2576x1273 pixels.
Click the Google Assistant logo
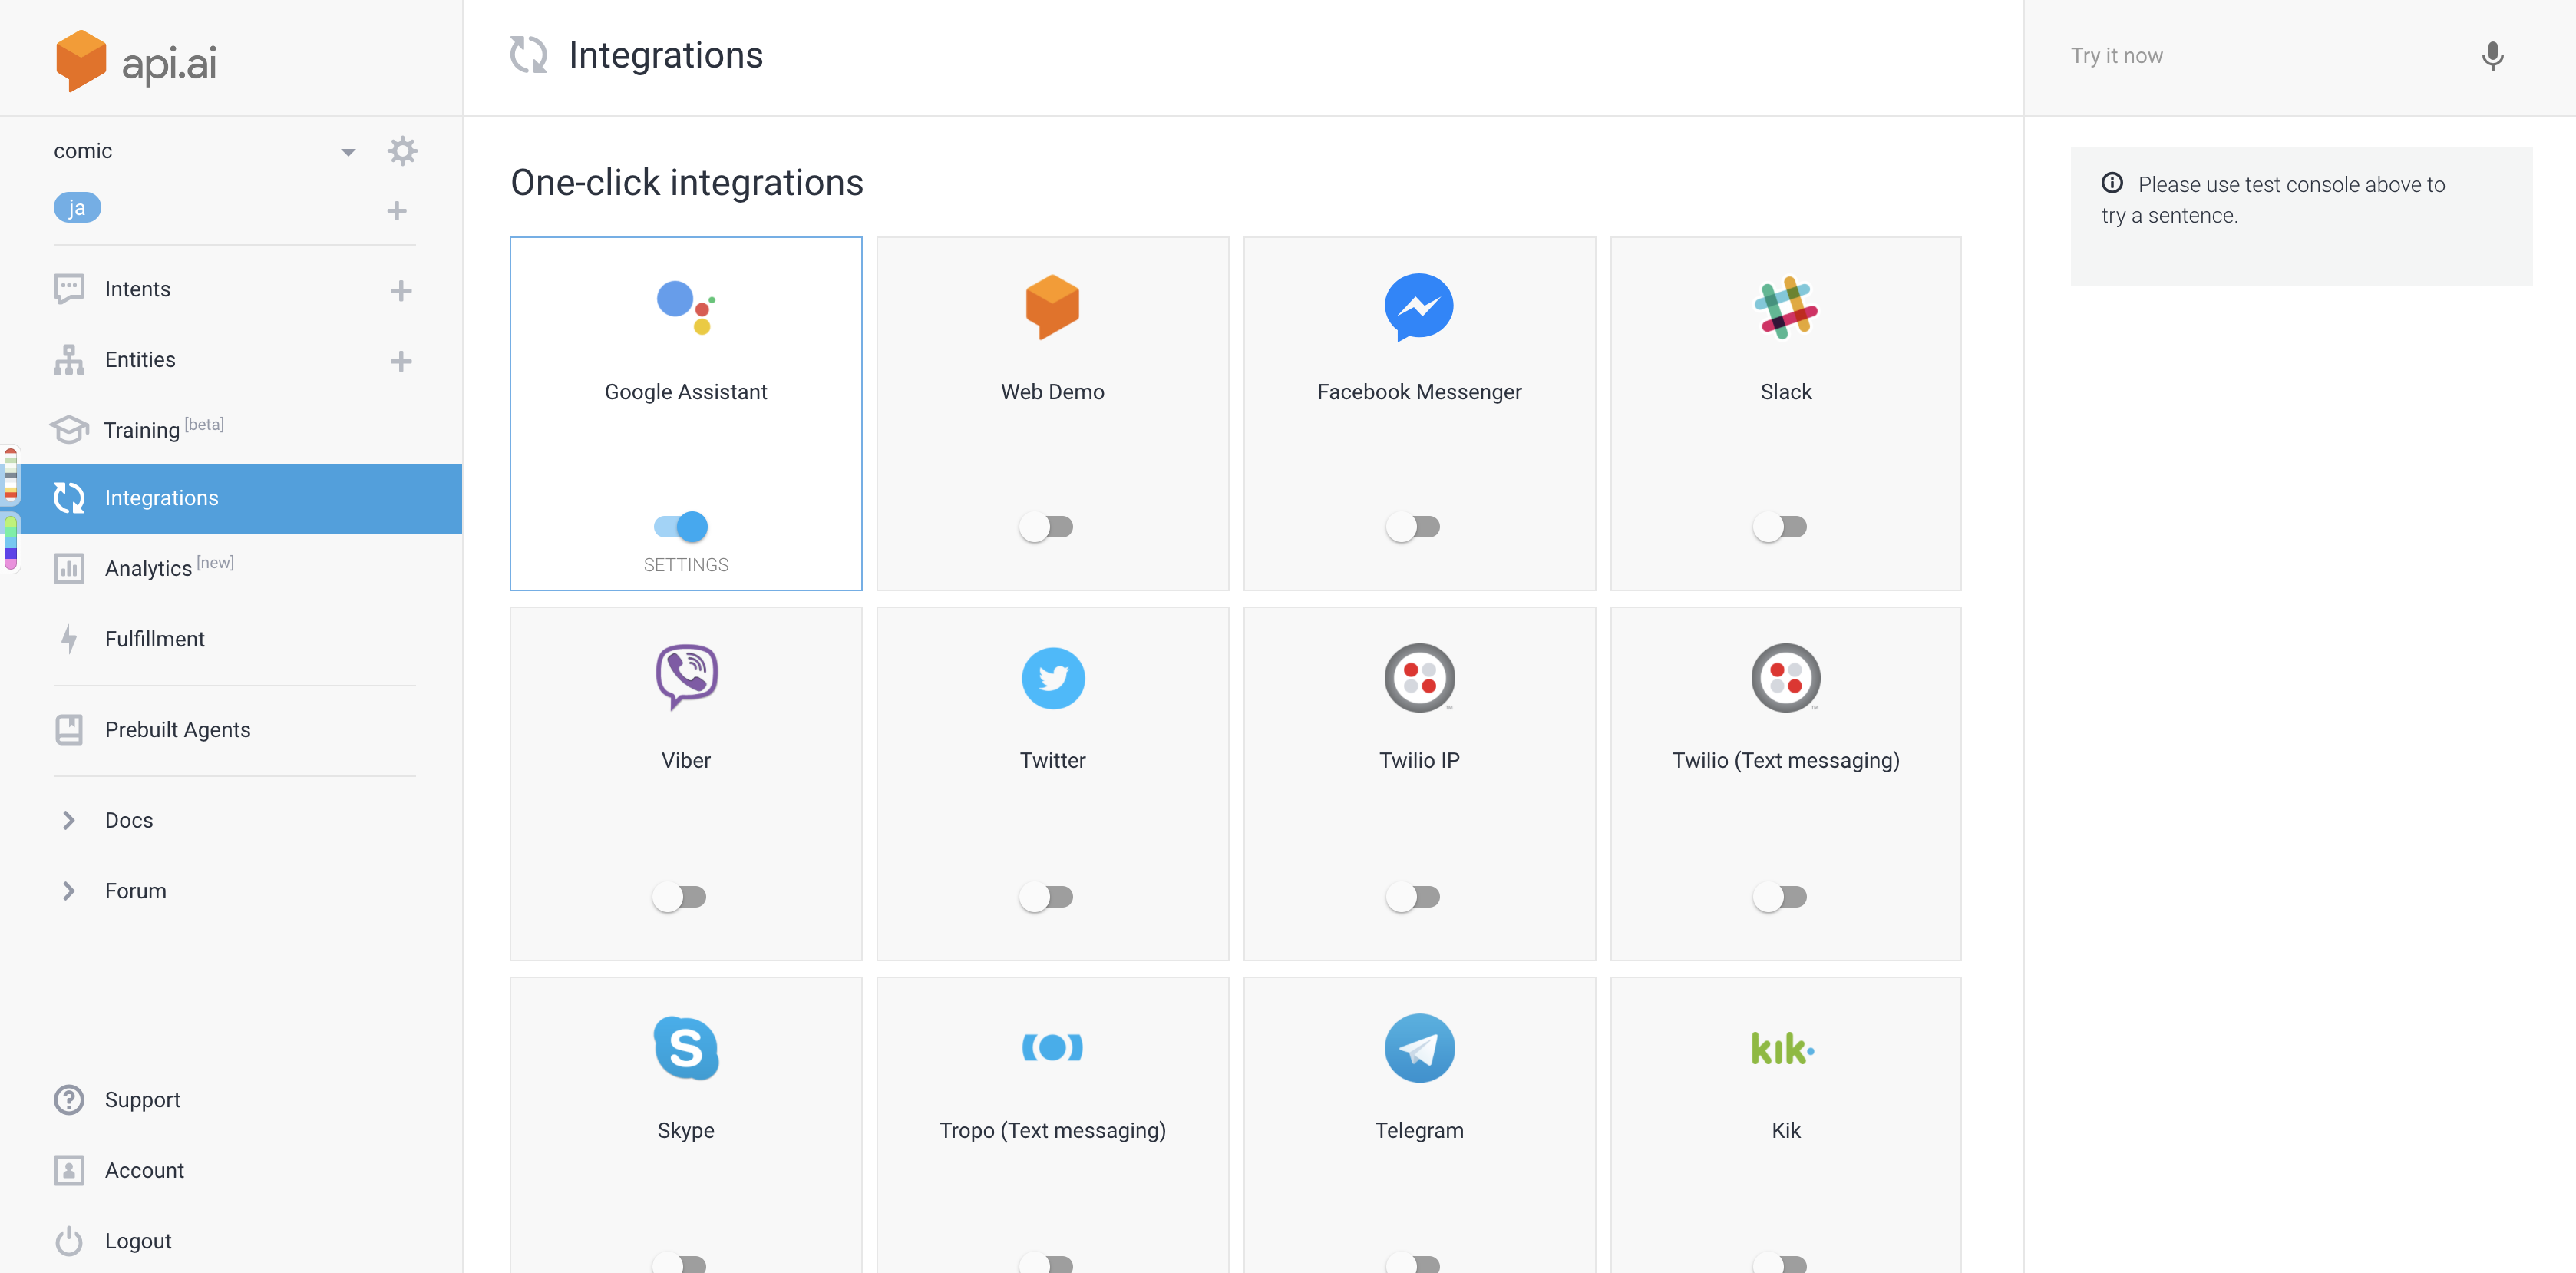click(x=686, y=307)
